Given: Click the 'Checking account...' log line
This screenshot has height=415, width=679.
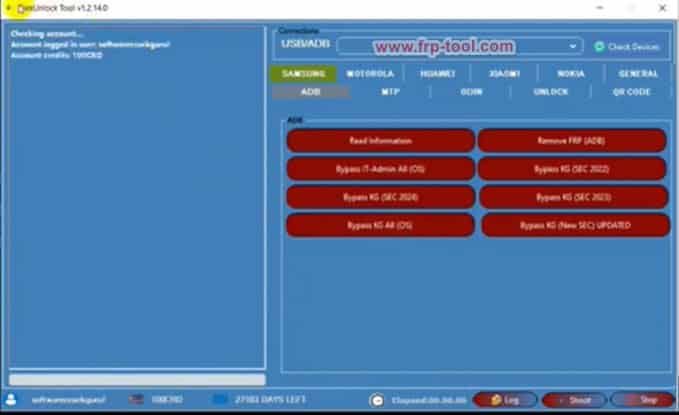Looking at the screenshot, I should point(47,34).
